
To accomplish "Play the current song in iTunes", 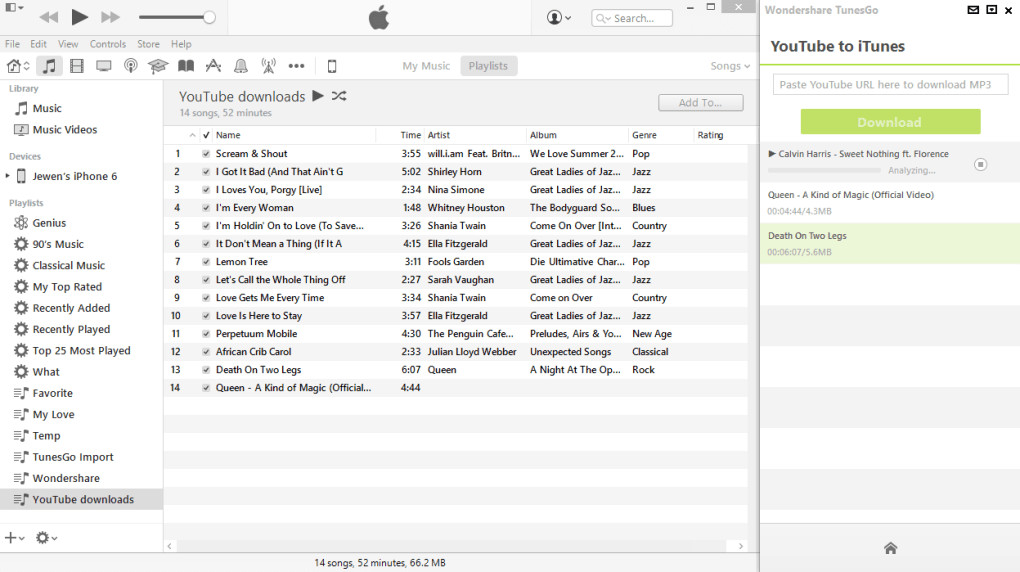I will pos(79,17).
